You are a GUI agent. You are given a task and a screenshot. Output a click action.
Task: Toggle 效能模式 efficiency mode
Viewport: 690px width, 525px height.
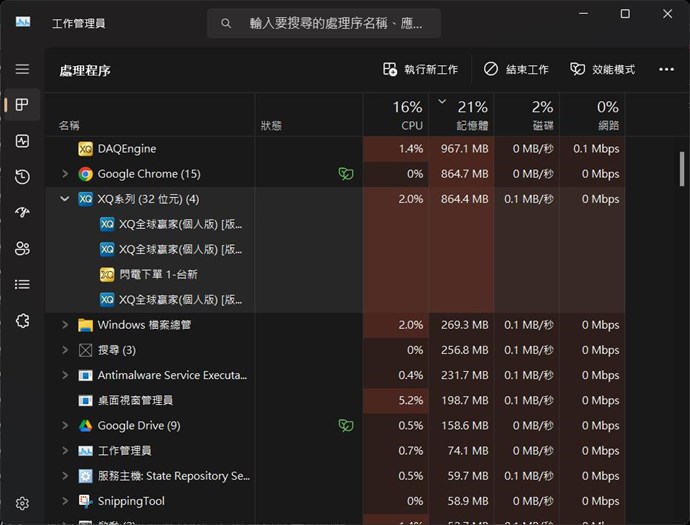602,69
